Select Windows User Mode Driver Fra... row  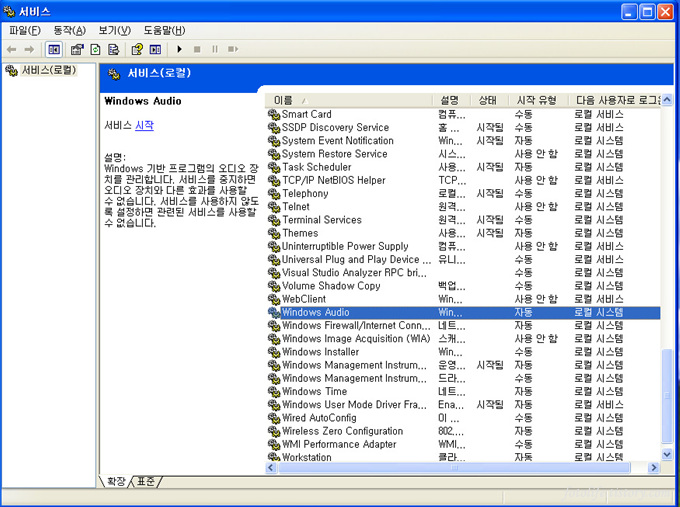(463, 405)
